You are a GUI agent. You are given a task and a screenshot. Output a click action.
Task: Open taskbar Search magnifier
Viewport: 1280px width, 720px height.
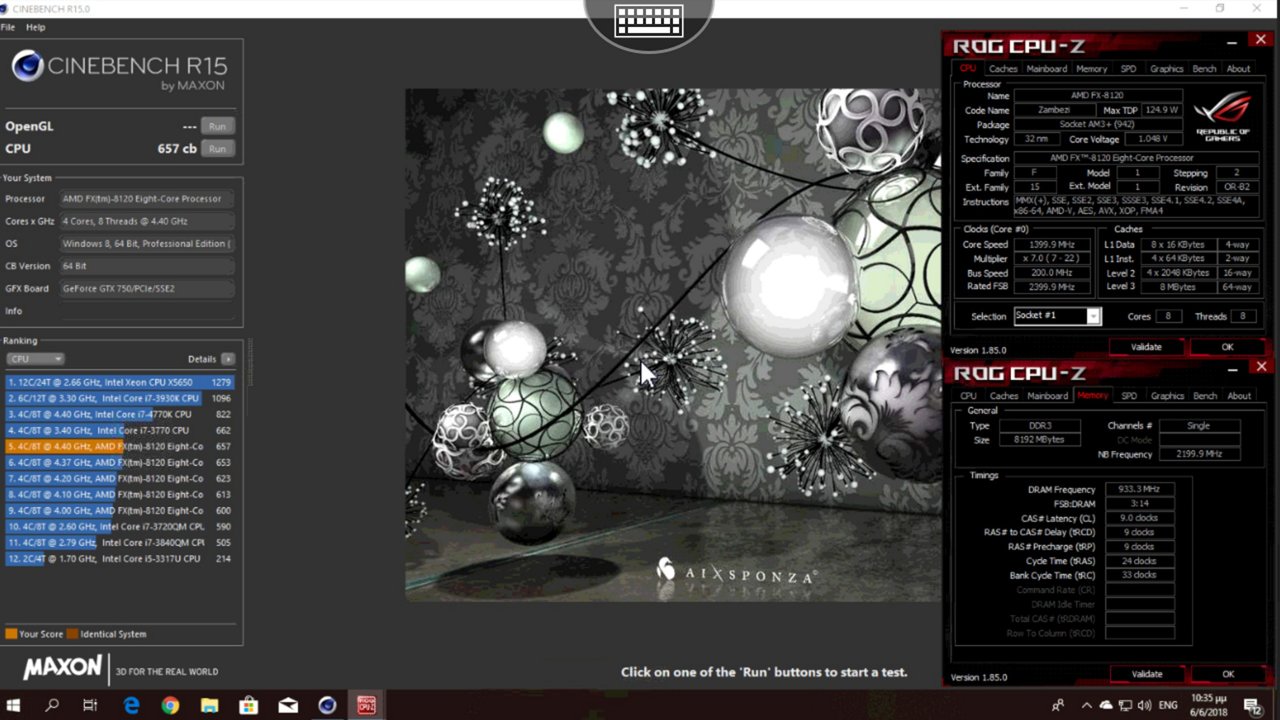pyautogui.click(x=52, y=705)
